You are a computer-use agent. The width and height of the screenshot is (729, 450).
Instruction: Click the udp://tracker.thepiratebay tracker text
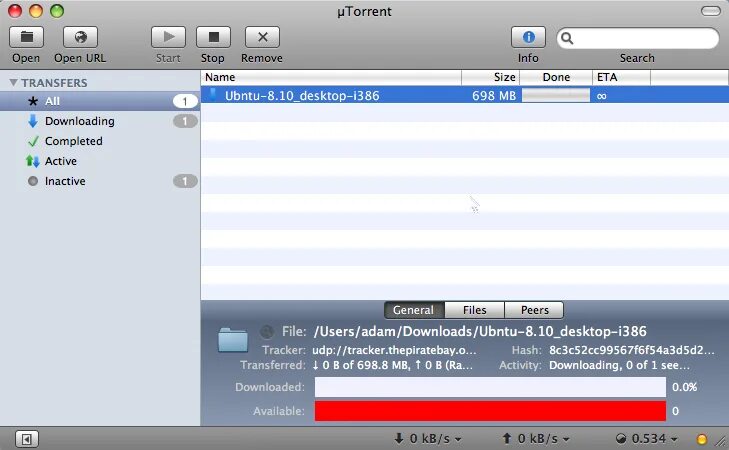(x=394, y=350)
